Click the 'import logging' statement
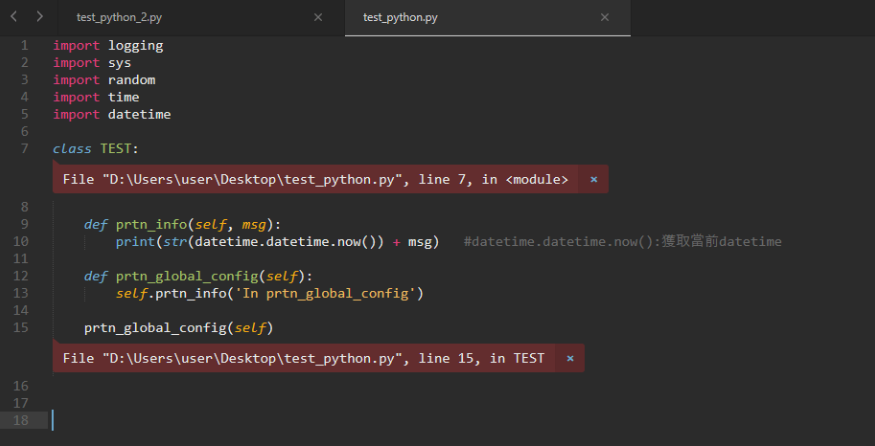The height and width of the screenshot is (446, 875). (x=108, y=45)
